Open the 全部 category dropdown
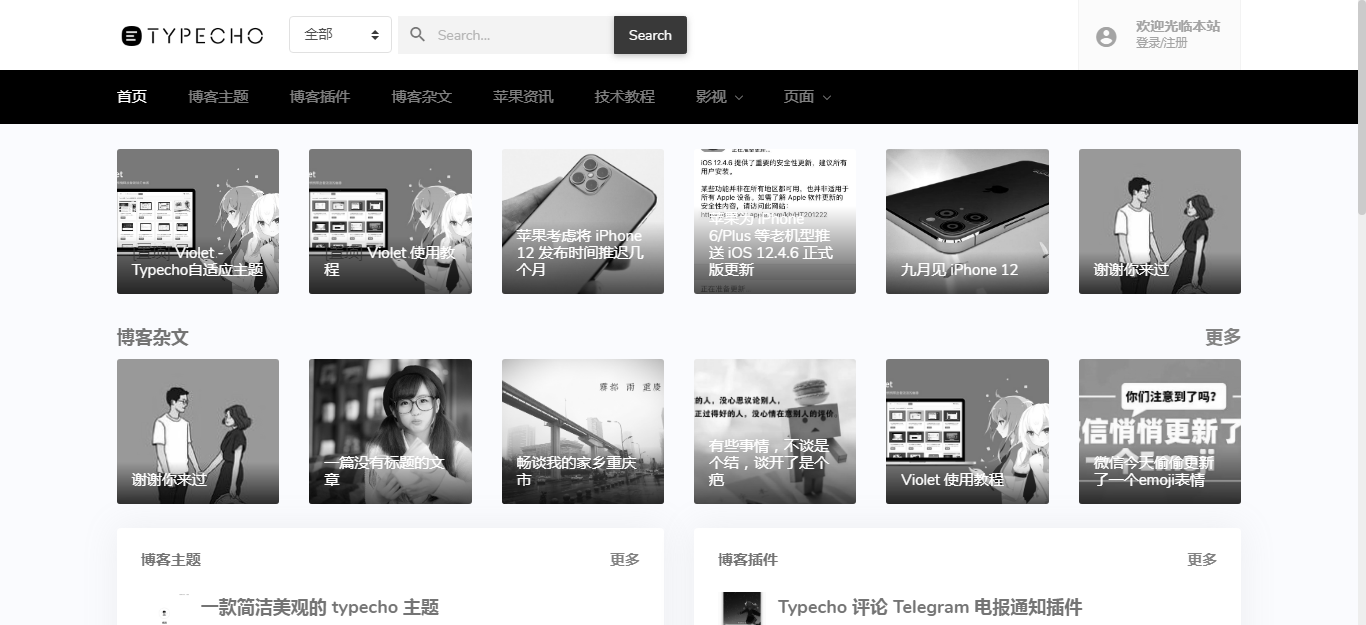 pos(340,35)
